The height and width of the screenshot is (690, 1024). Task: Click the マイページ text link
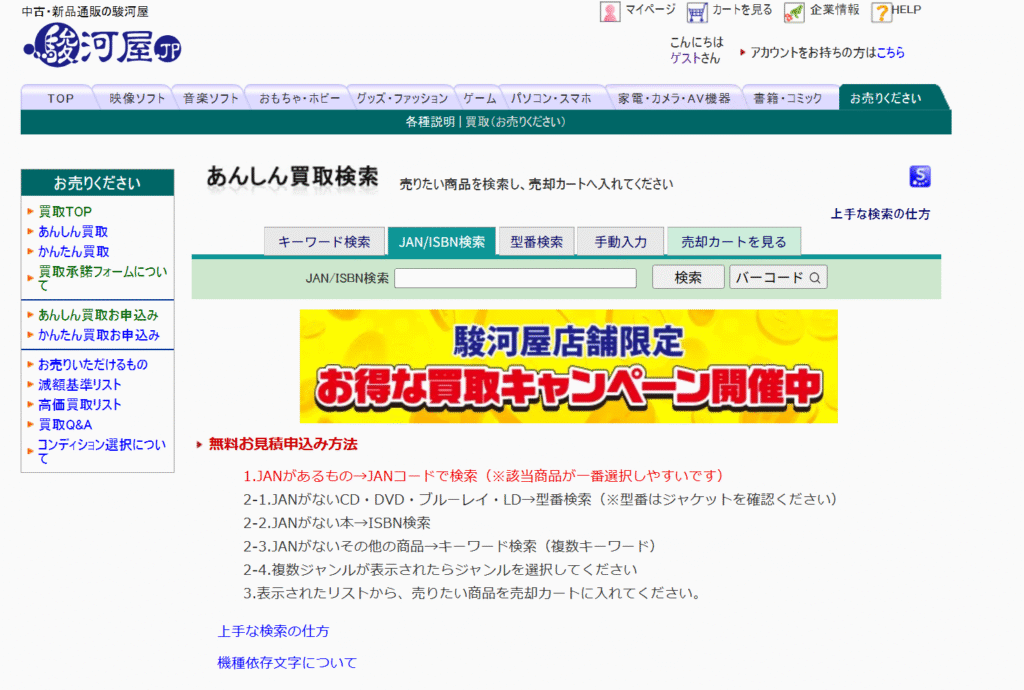pos(650,10)
